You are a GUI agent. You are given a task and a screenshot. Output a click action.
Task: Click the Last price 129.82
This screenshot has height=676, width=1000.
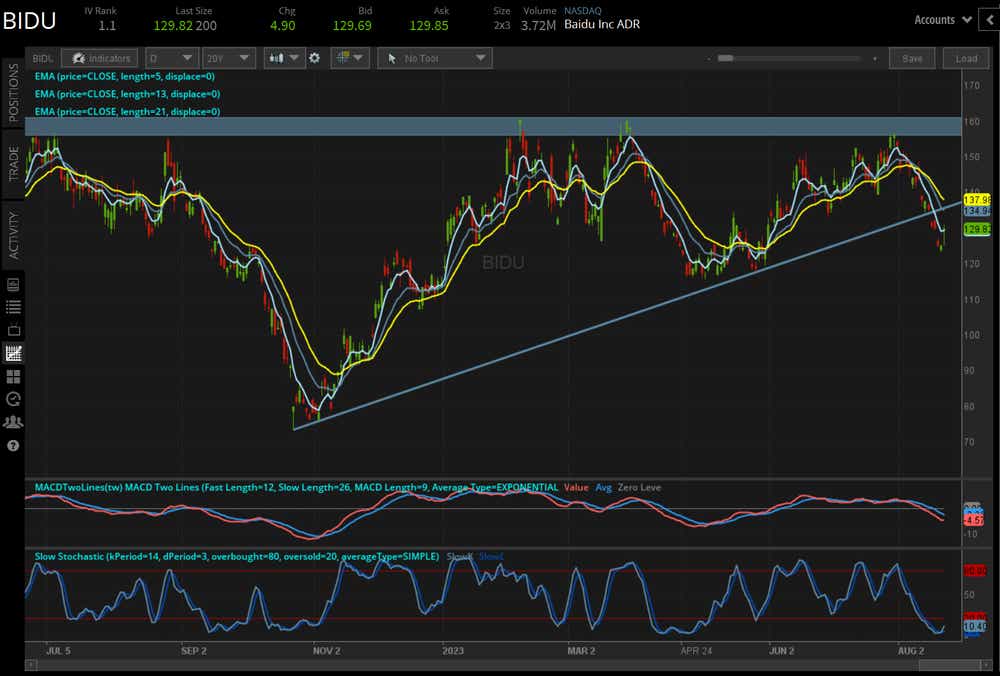click(173, 26)
